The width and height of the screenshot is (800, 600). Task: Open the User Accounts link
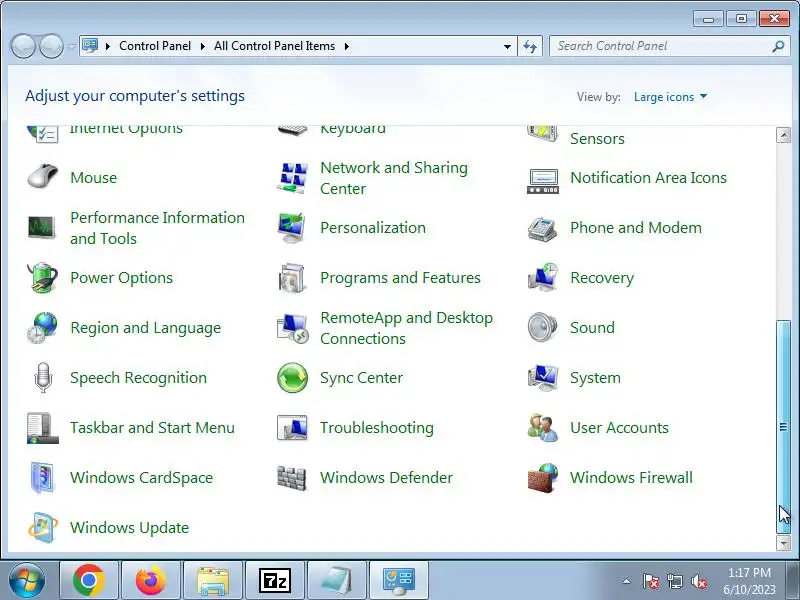tap(619, 428)
